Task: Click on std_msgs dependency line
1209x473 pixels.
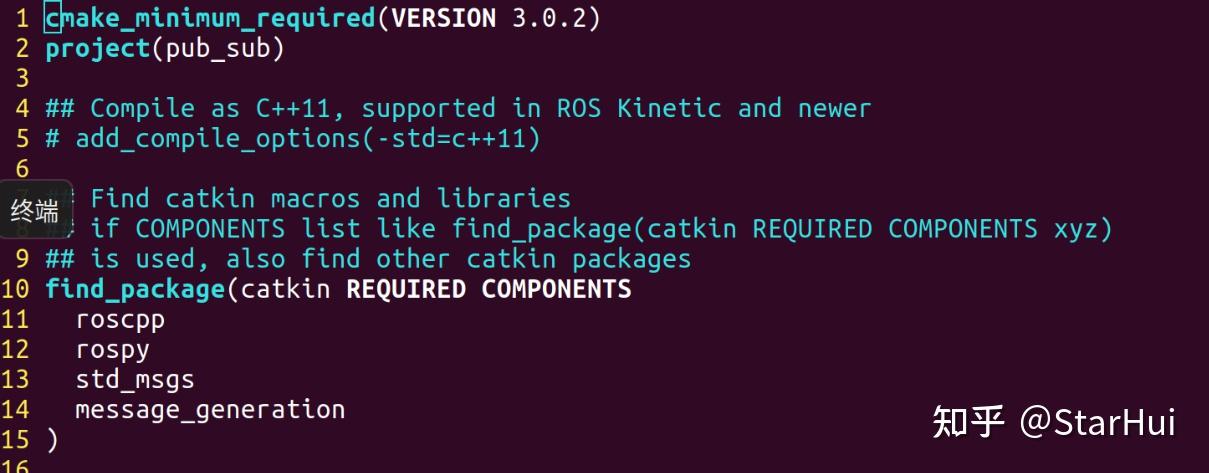Action: 135,380
